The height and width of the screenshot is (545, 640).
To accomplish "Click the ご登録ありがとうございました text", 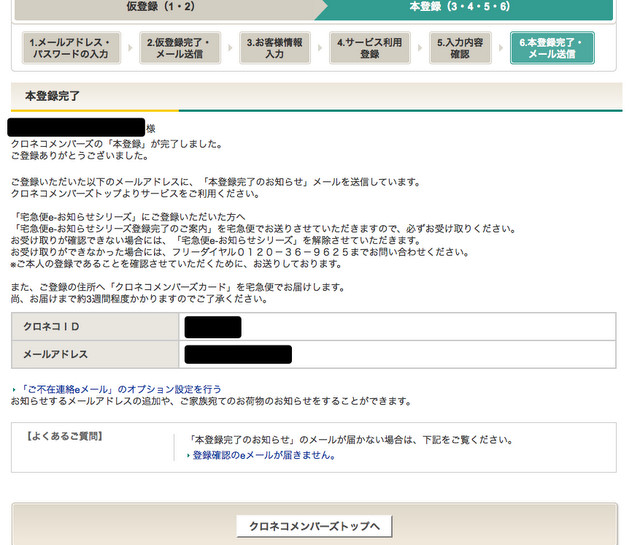I will (80, 156).
